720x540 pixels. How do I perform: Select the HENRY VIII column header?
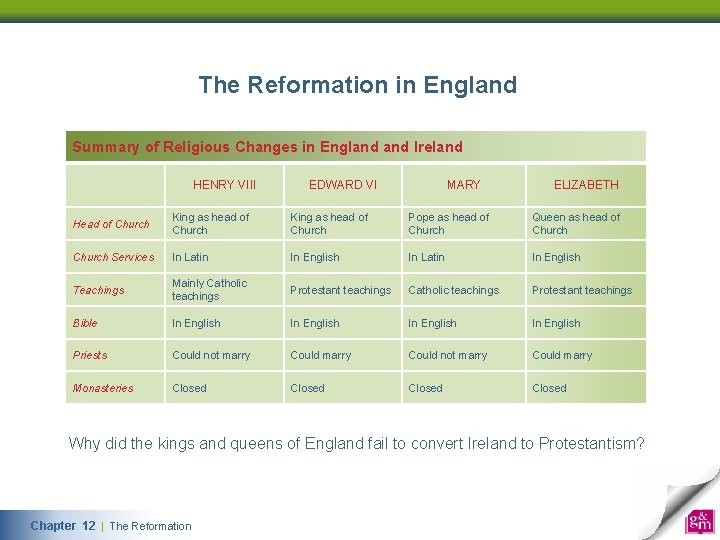224,185
